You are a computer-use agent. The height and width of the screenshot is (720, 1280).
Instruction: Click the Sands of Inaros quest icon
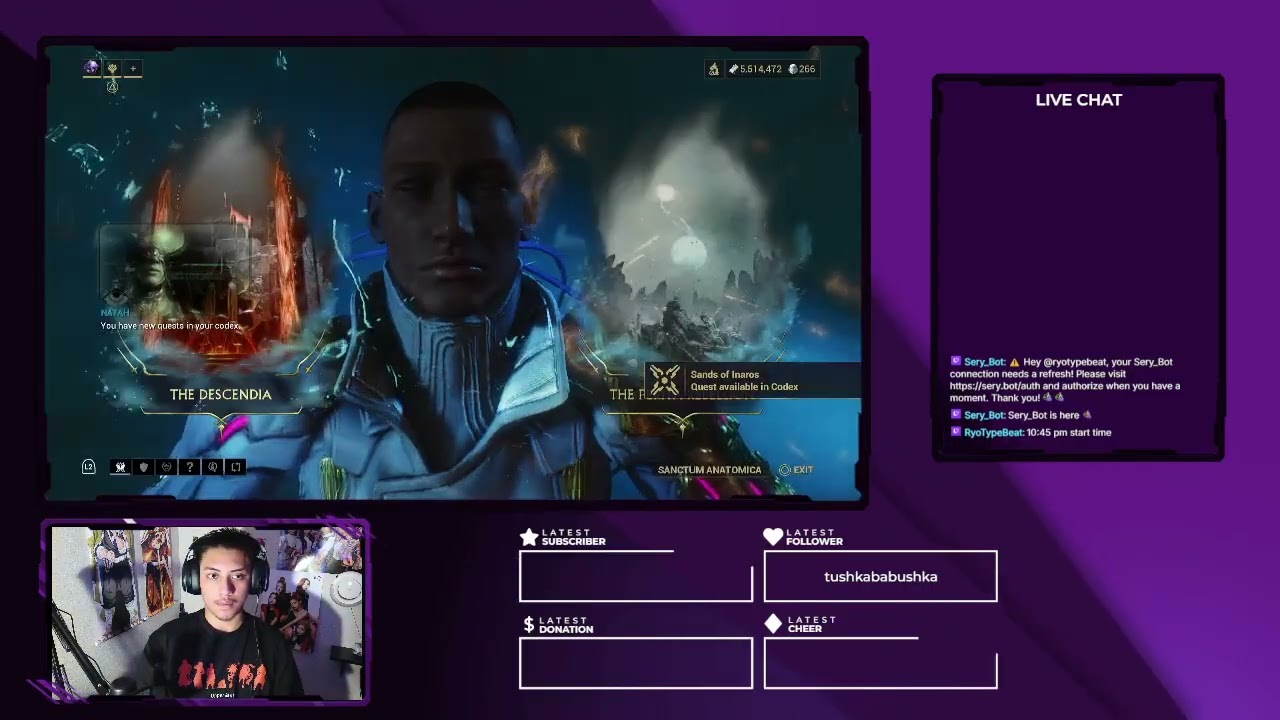(x=665, y=380)
